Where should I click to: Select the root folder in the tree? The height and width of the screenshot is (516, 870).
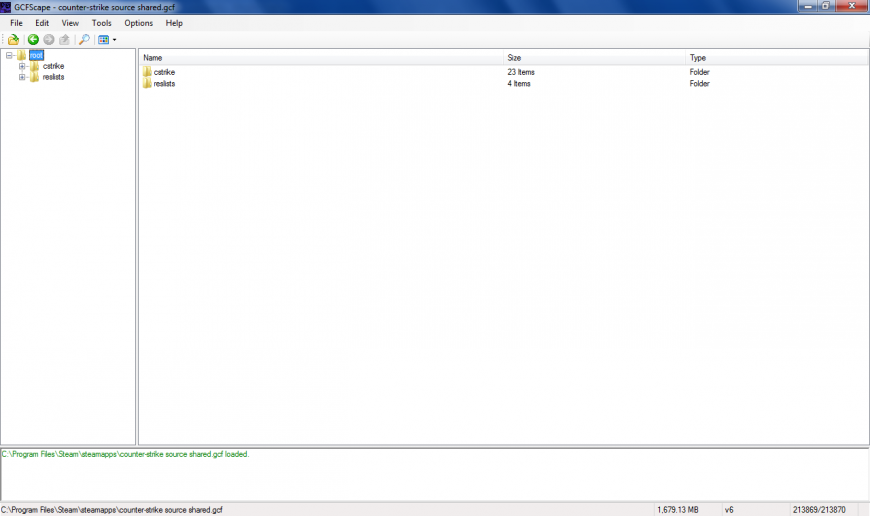pyautogui.click(x=36, y=55)
